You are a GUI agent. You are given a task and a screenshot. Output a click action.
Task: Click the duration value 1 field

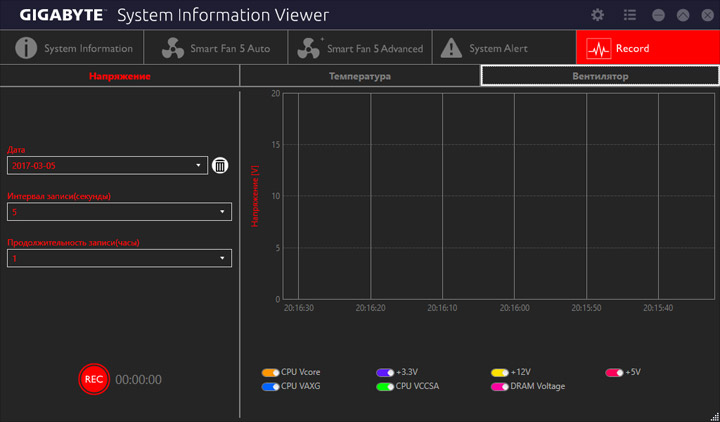click(x=119, y=258)
